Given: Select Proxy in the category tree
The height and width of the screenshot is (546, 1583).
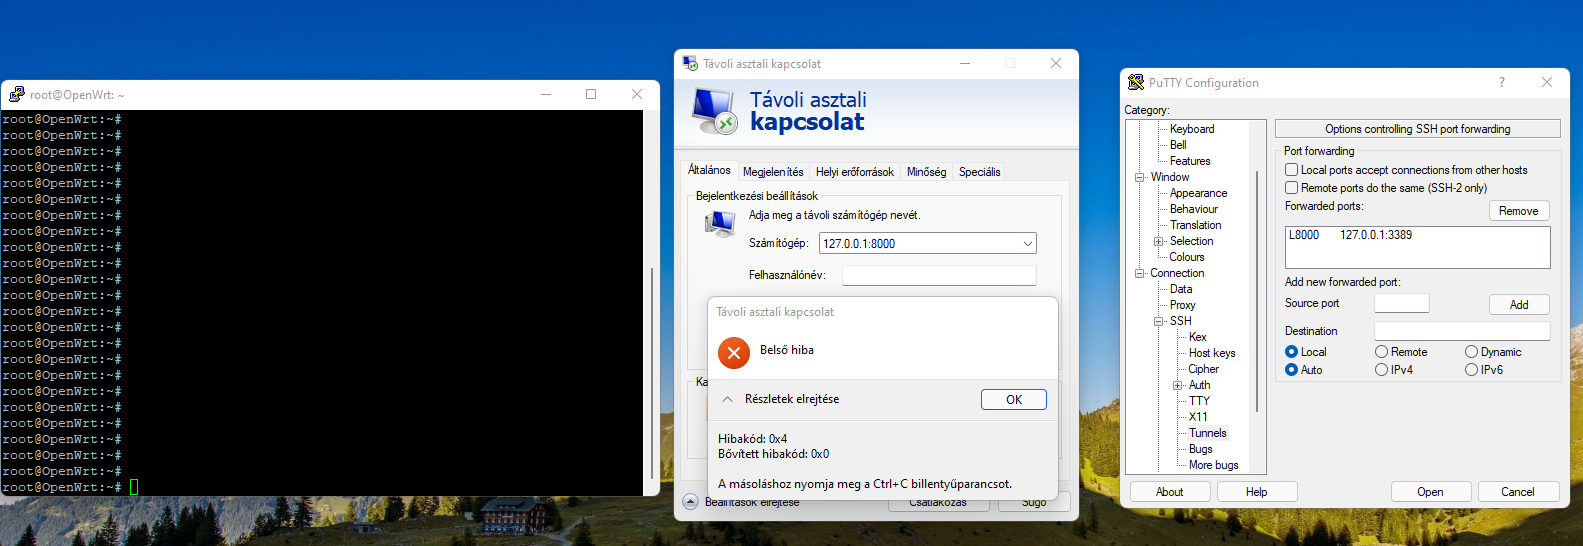Looking at the screenshot, I should (x=1183, y=305).
